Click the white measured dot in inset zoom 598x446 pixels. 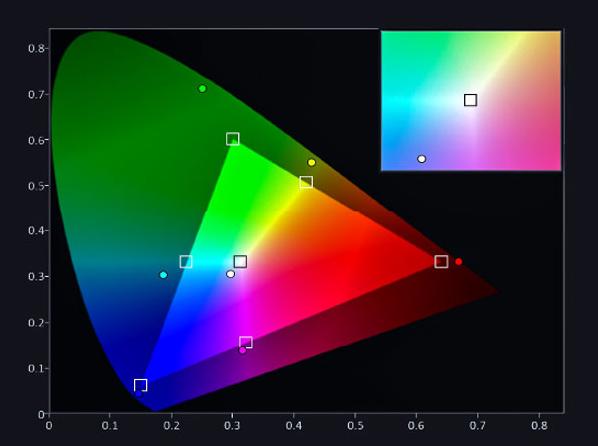tap(421, 159)
